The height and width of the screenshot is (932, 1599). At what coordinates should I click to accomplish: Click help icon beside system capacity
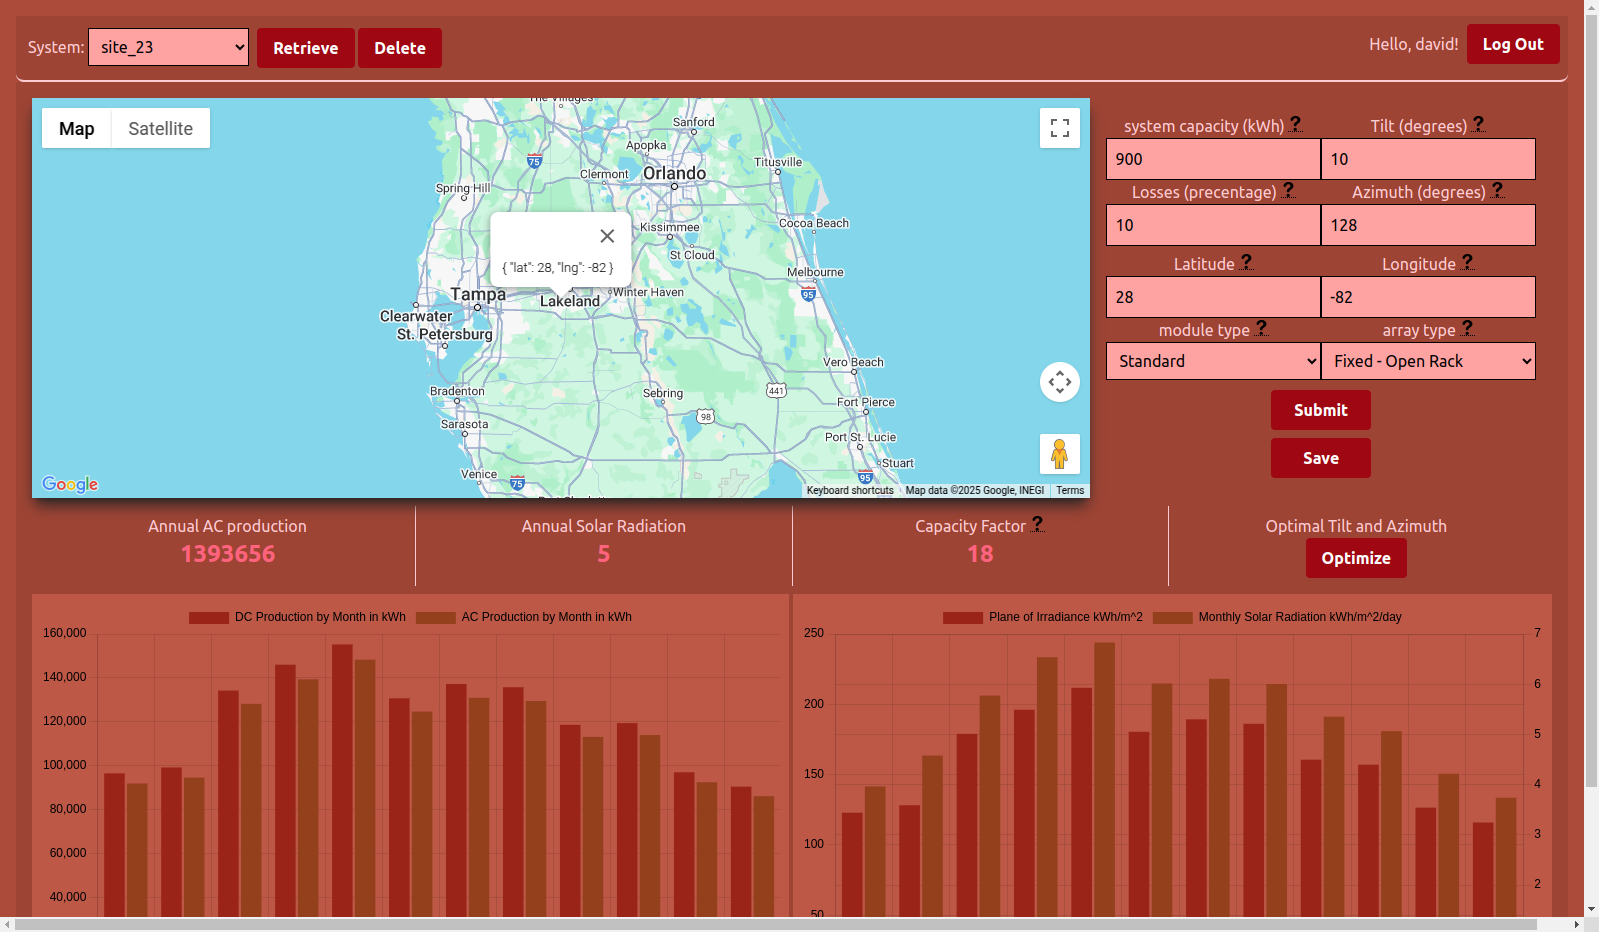1295,124
